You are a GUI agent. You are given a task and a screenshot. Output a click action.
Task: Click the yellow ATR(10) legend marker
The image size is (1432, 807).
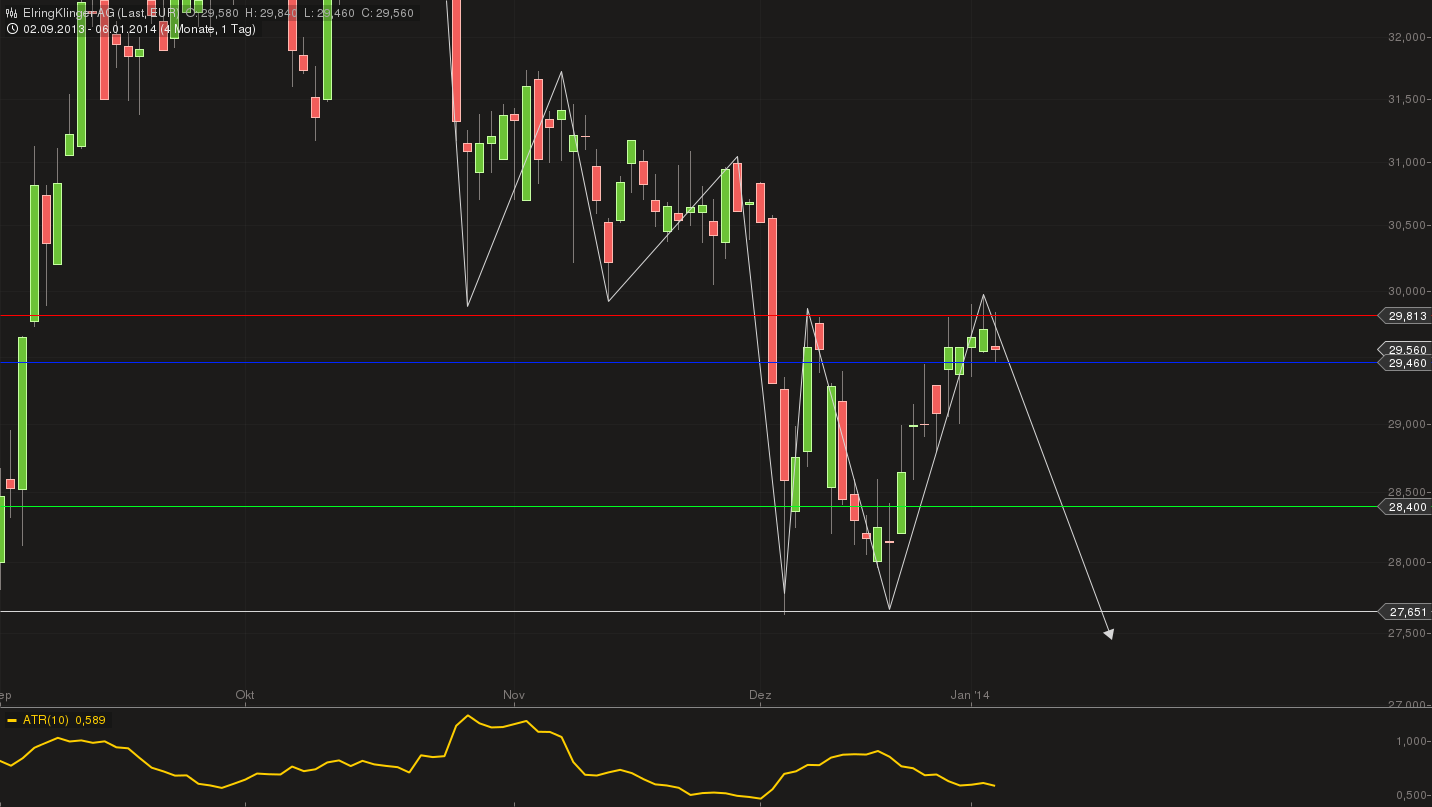click(12, 720)
